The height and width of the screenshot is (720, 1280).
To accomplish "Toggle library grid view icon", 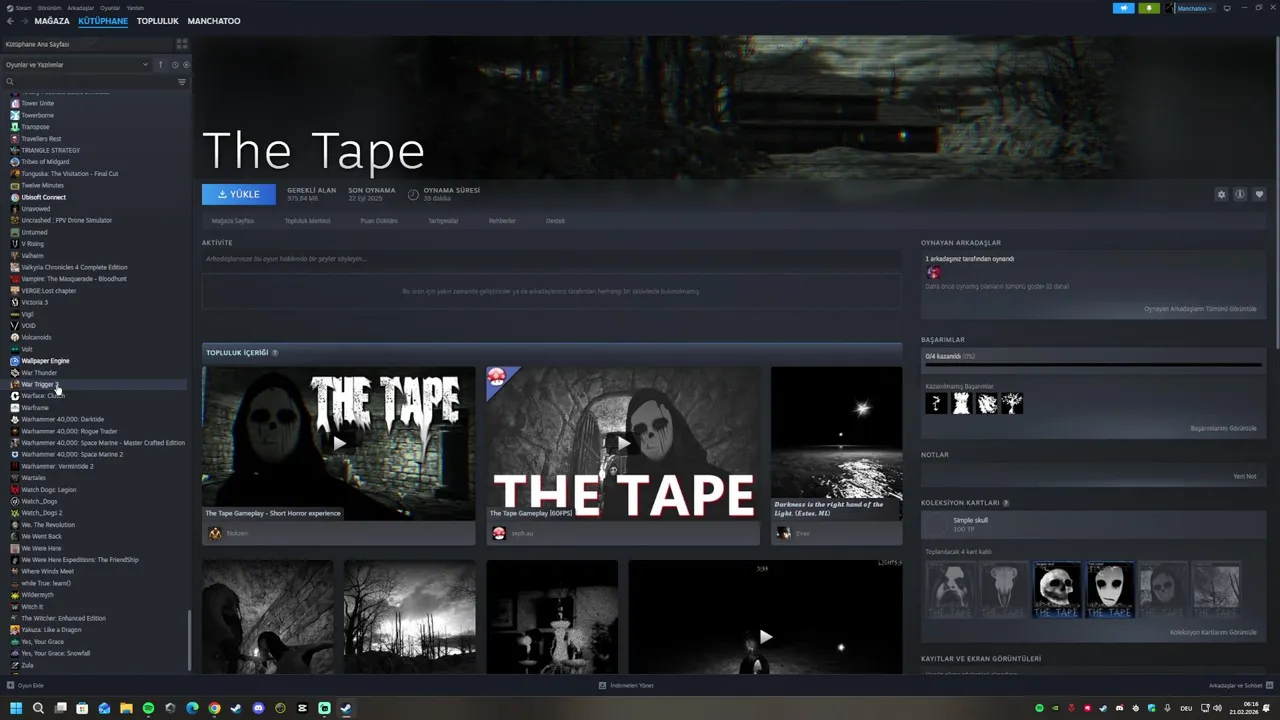I will coord(182,44).
